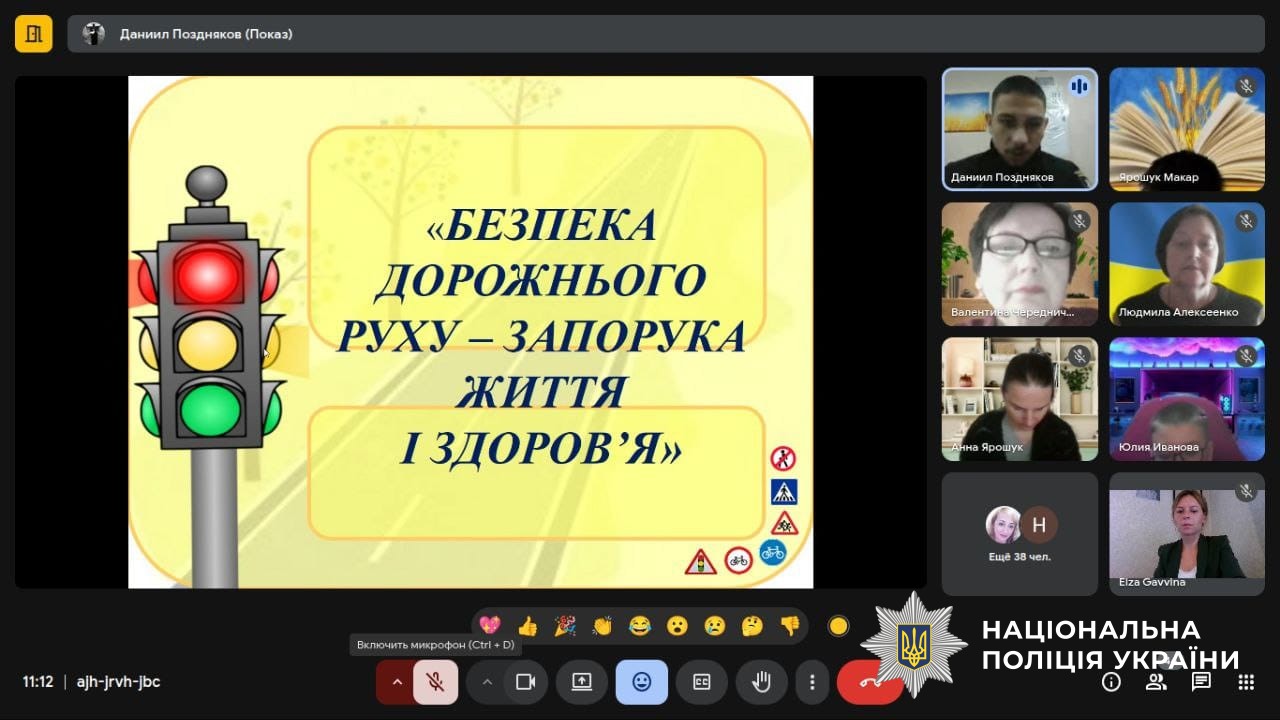Select Eliza Gavvina's video thumbnail
The height and width of the screenshot is (720, 1280).
pos(1187,534)
